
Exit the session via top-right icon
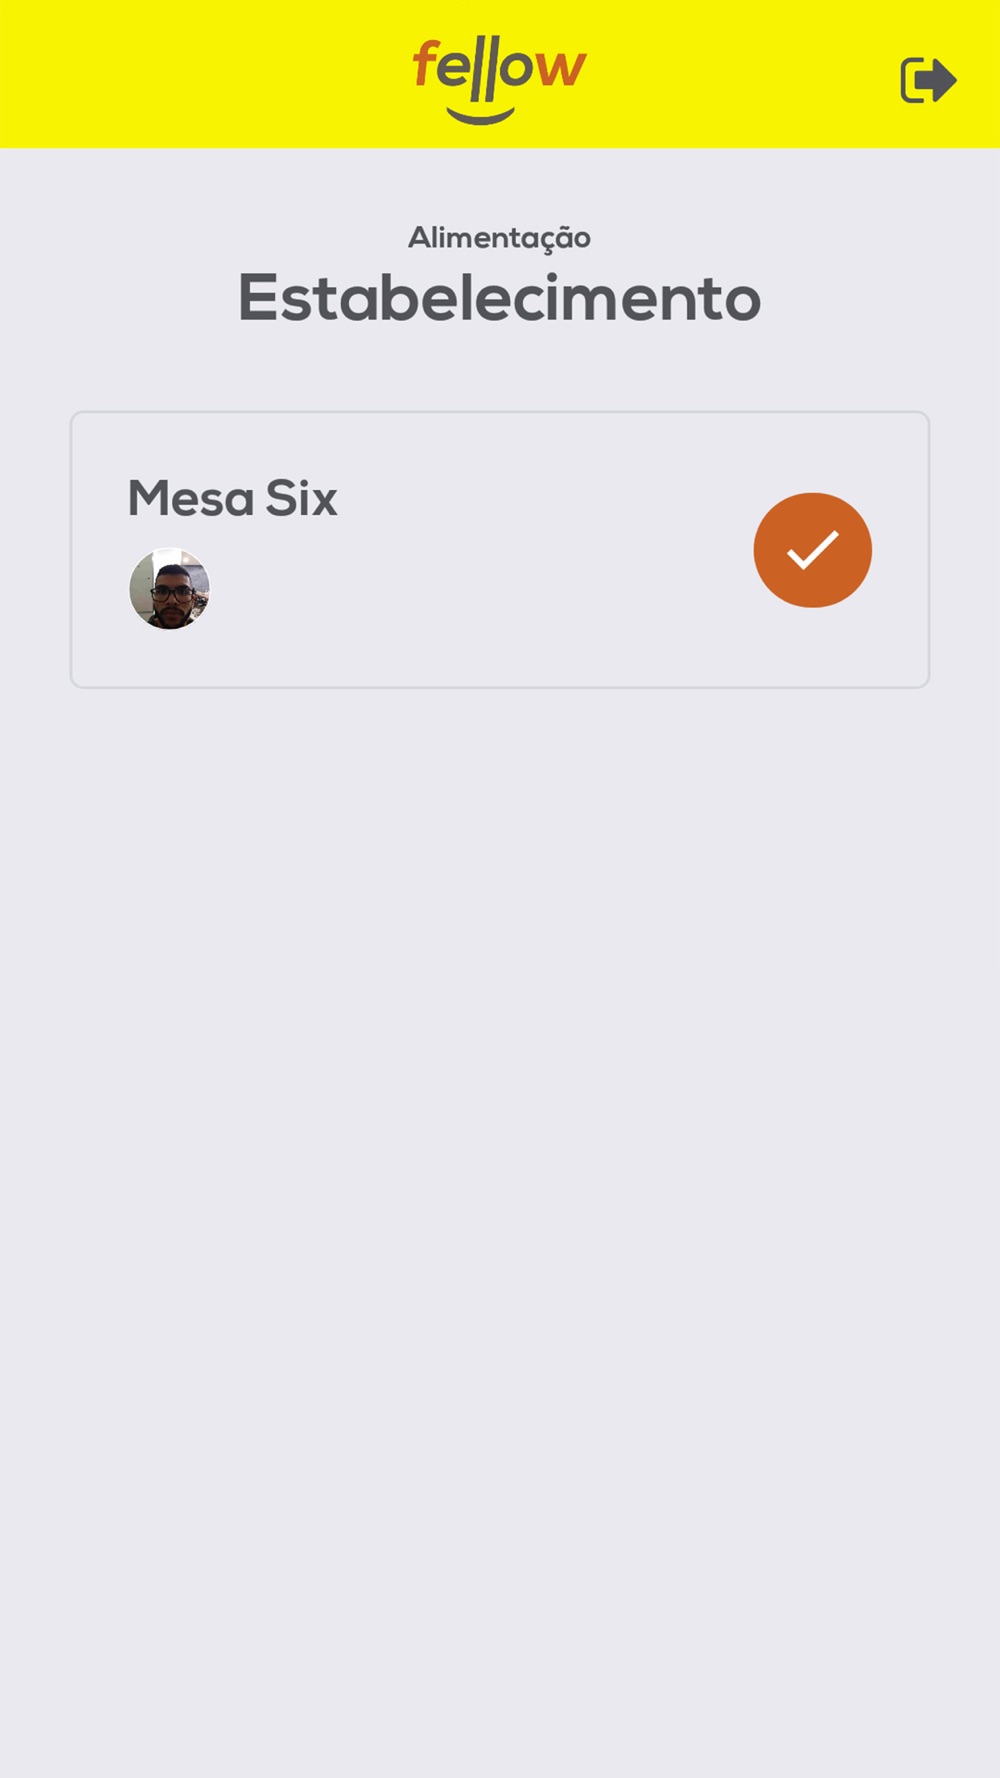point(928,80)
